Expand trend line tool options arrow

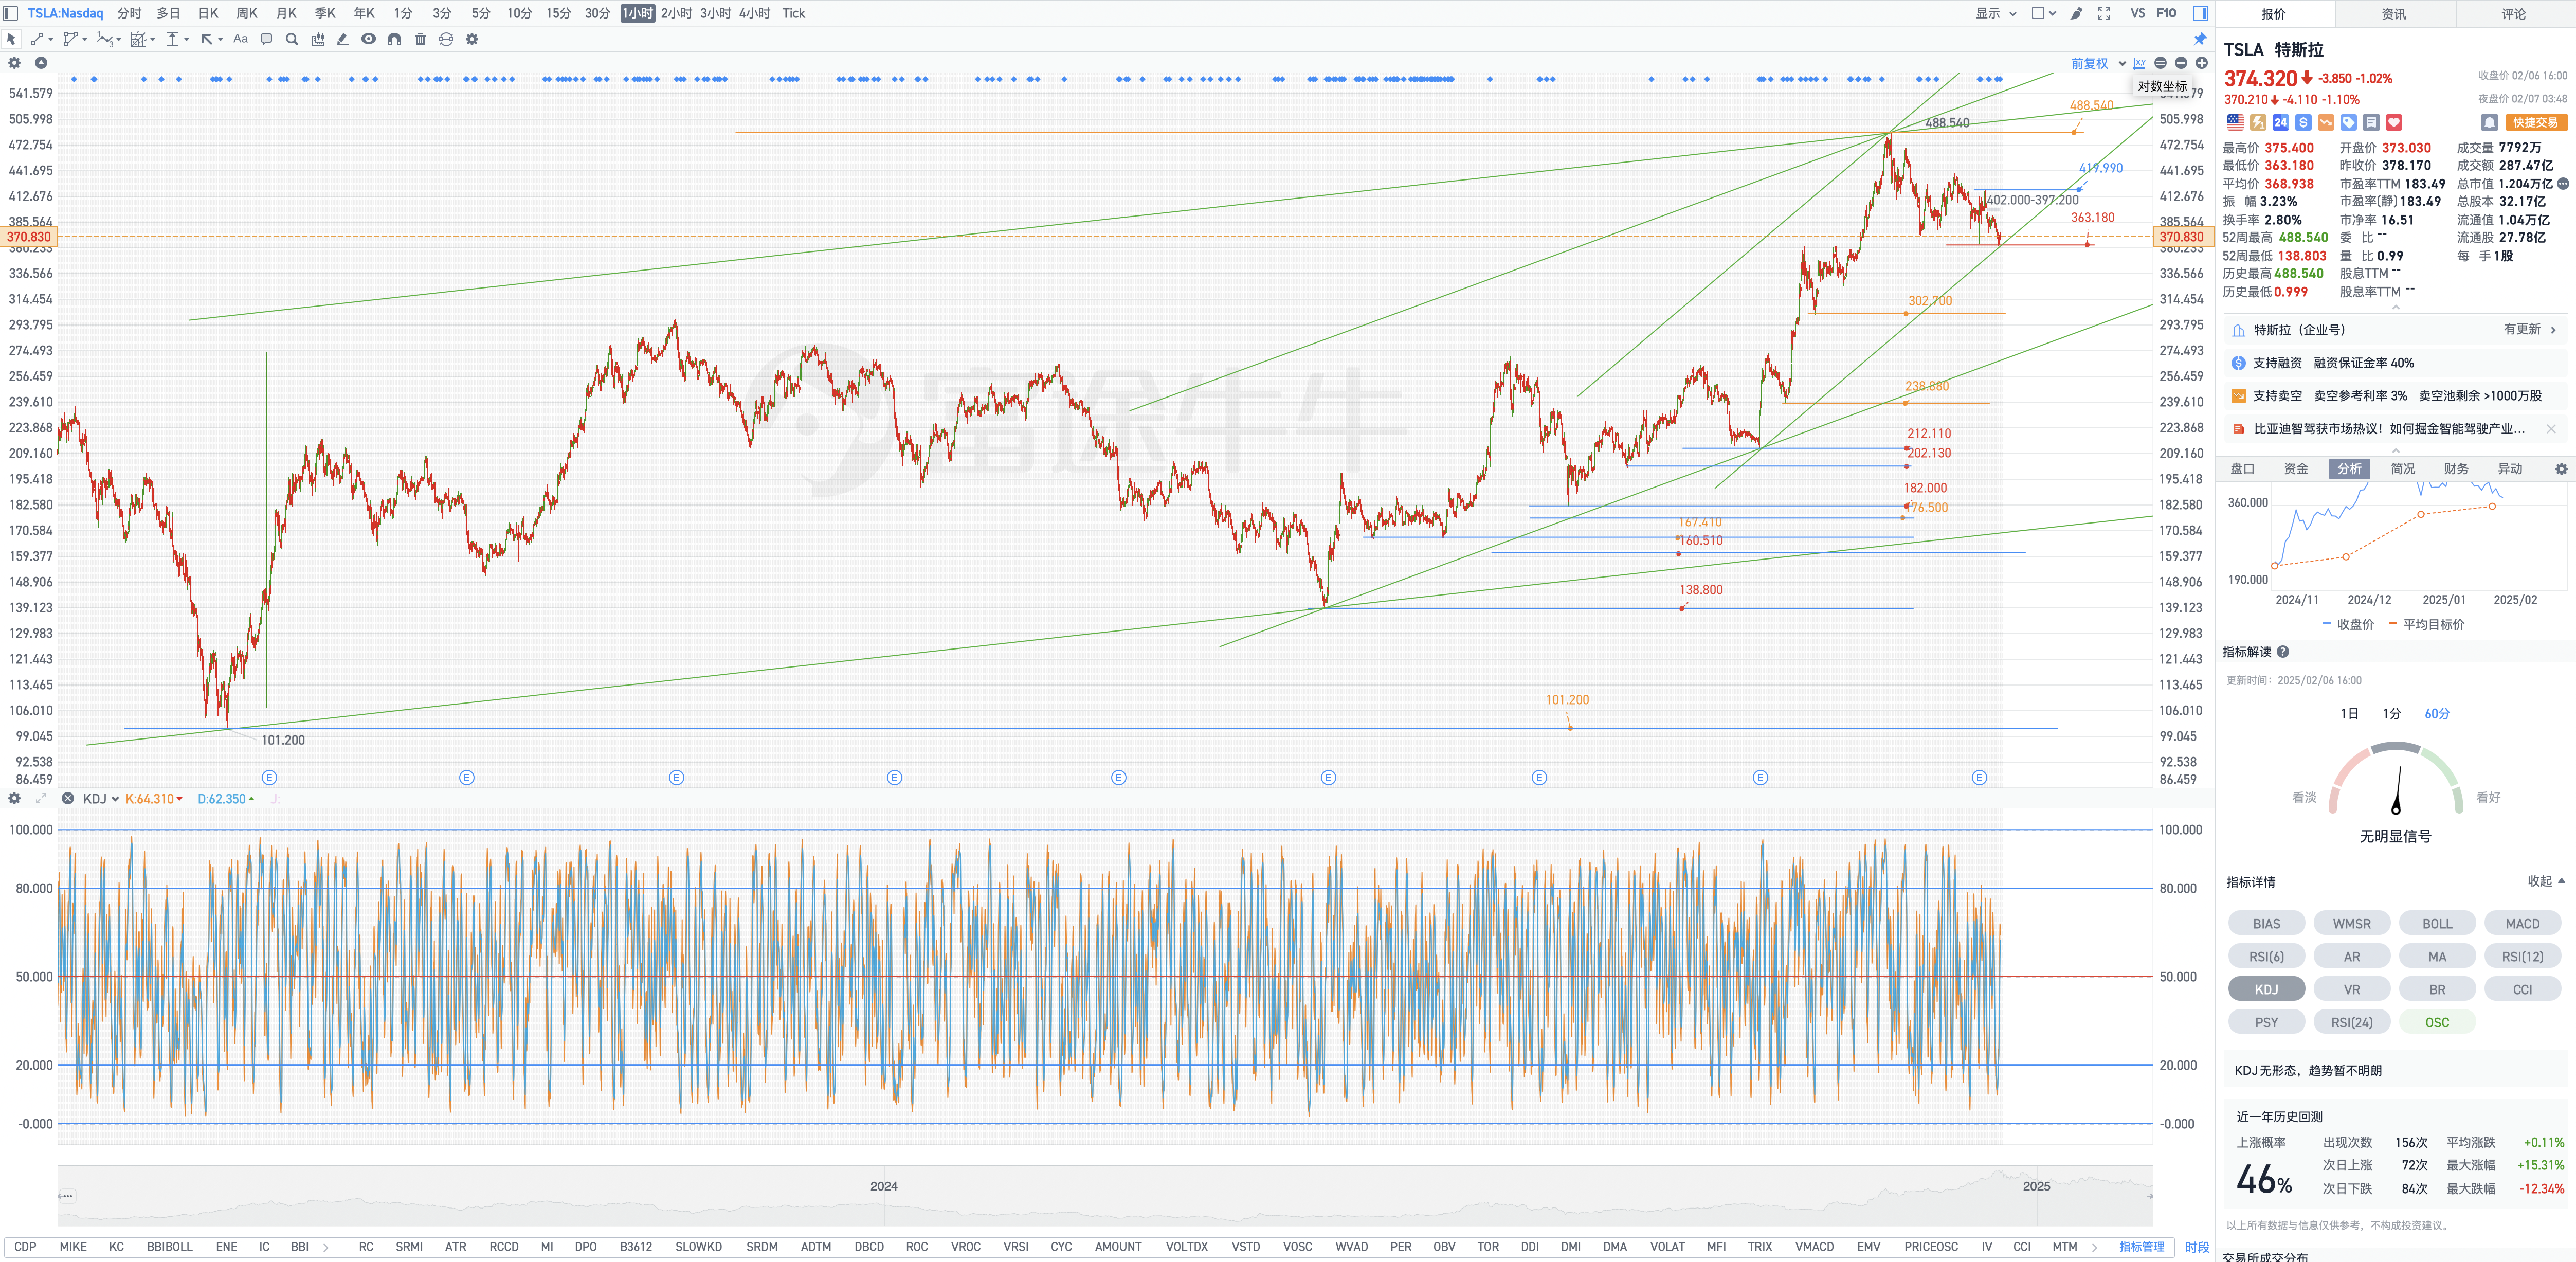click(51, 39)
